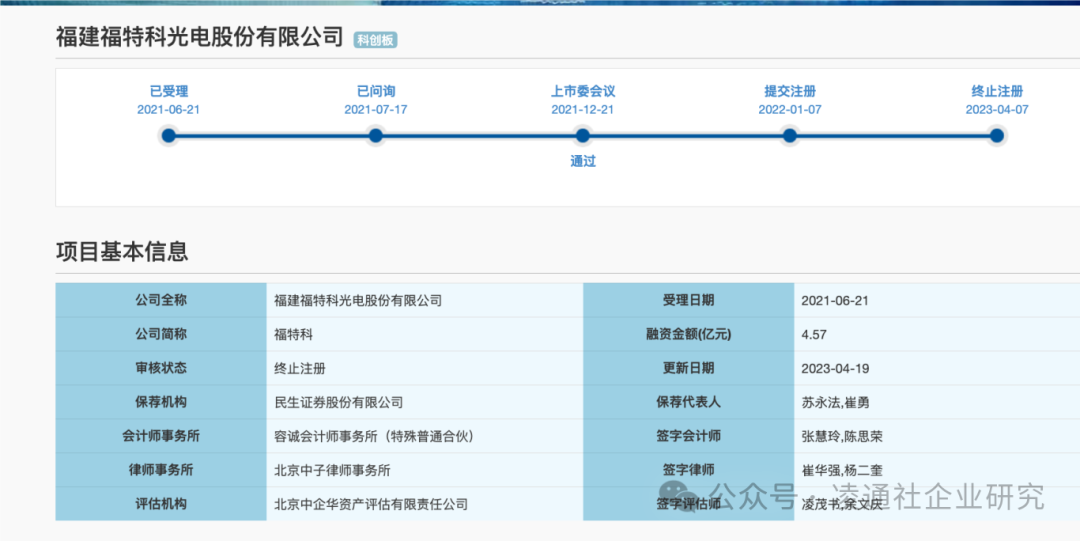Click the 签字律师 header cell
Screen dimensions: 1080x541
click(689, 470)
